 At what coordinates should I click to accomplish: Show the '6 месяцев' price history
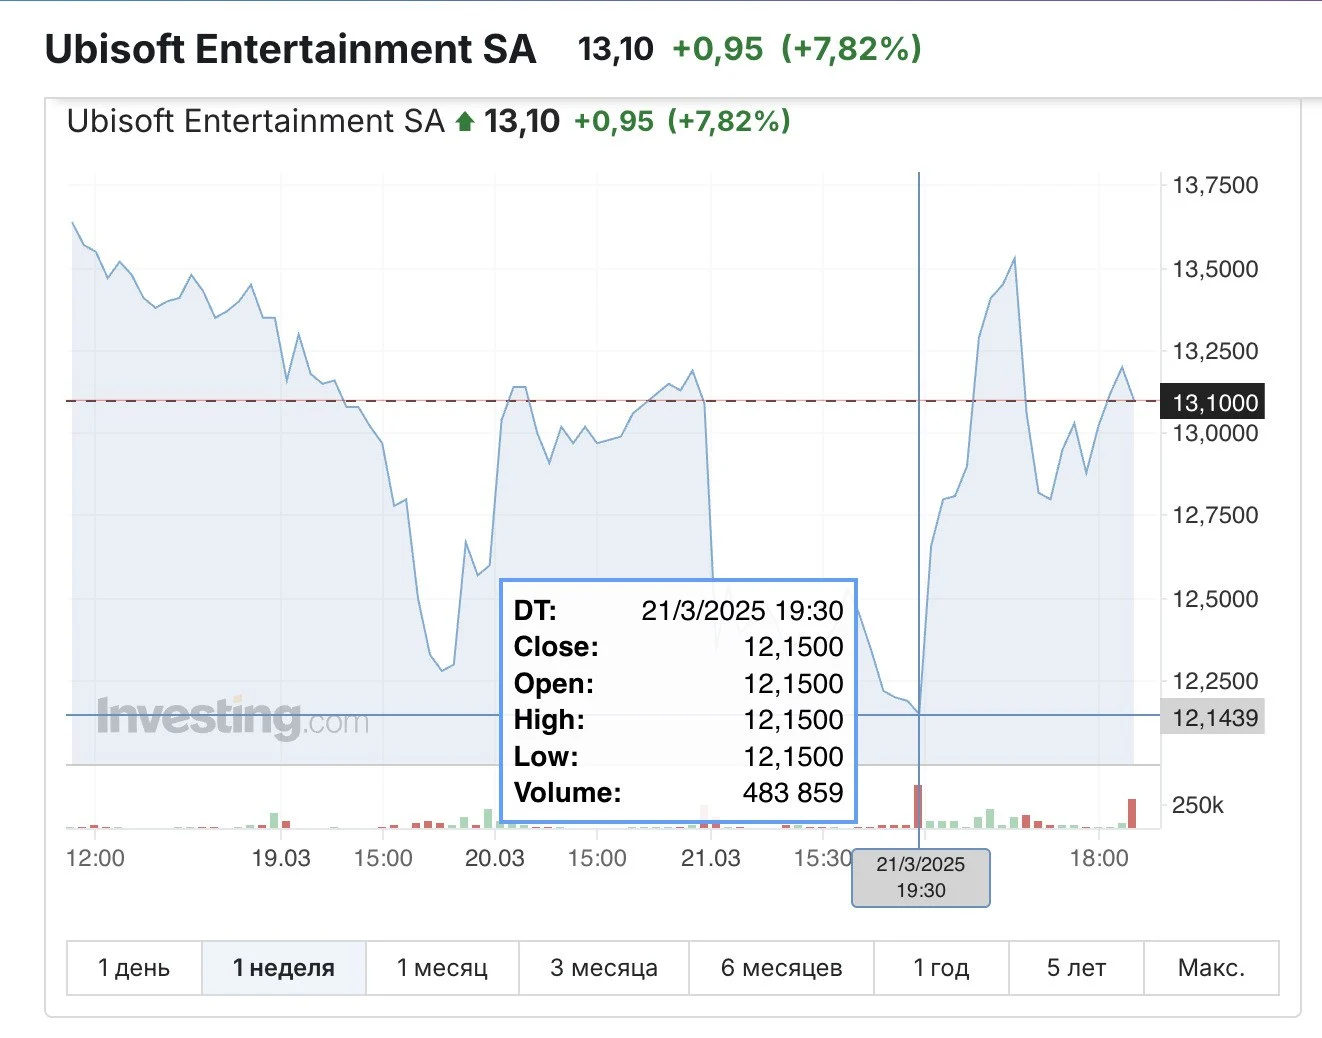781,968
